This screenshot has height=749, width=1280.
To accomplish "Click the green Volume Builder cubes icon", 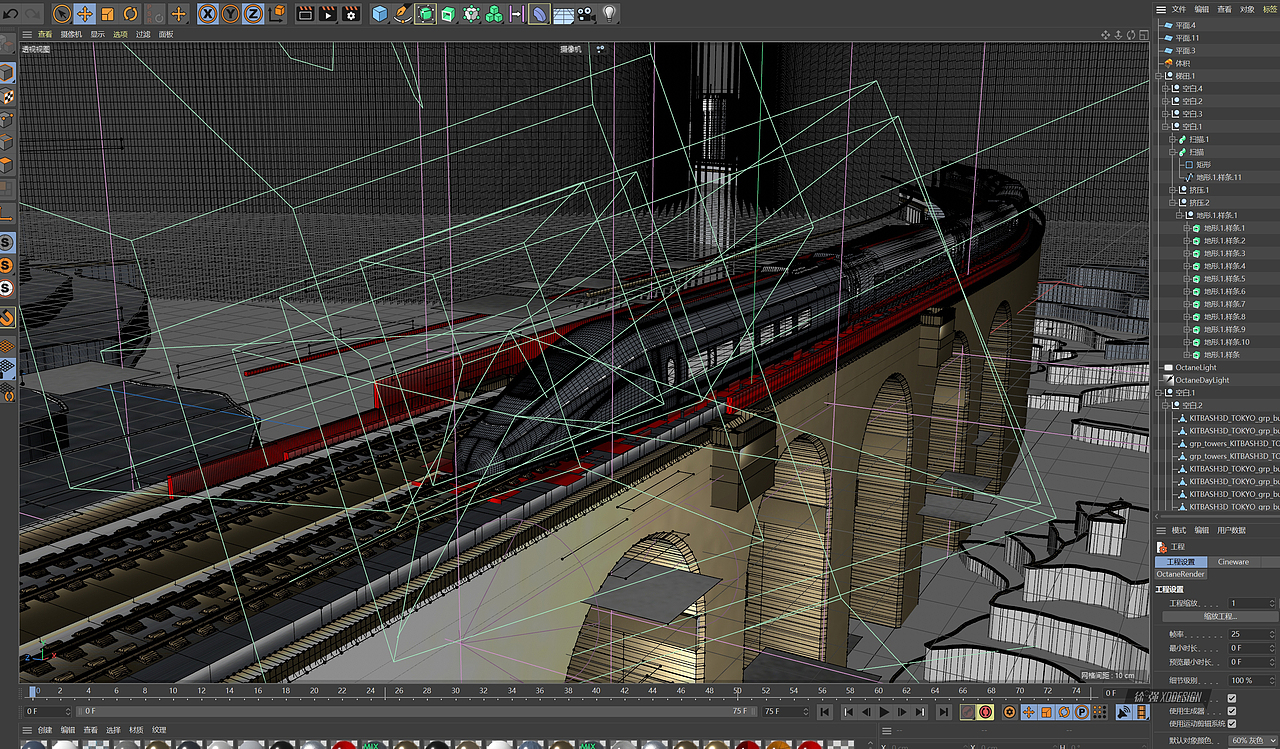I will (493, 14).
